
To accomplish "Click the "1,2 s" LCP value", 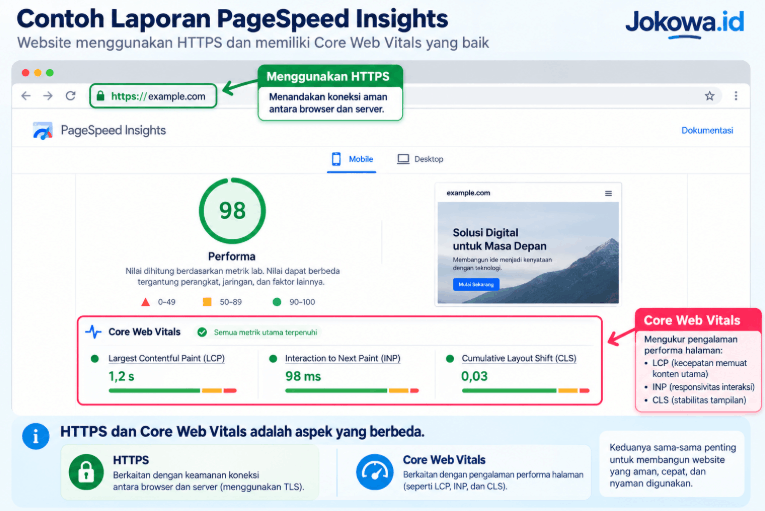I will click(121, 376).
